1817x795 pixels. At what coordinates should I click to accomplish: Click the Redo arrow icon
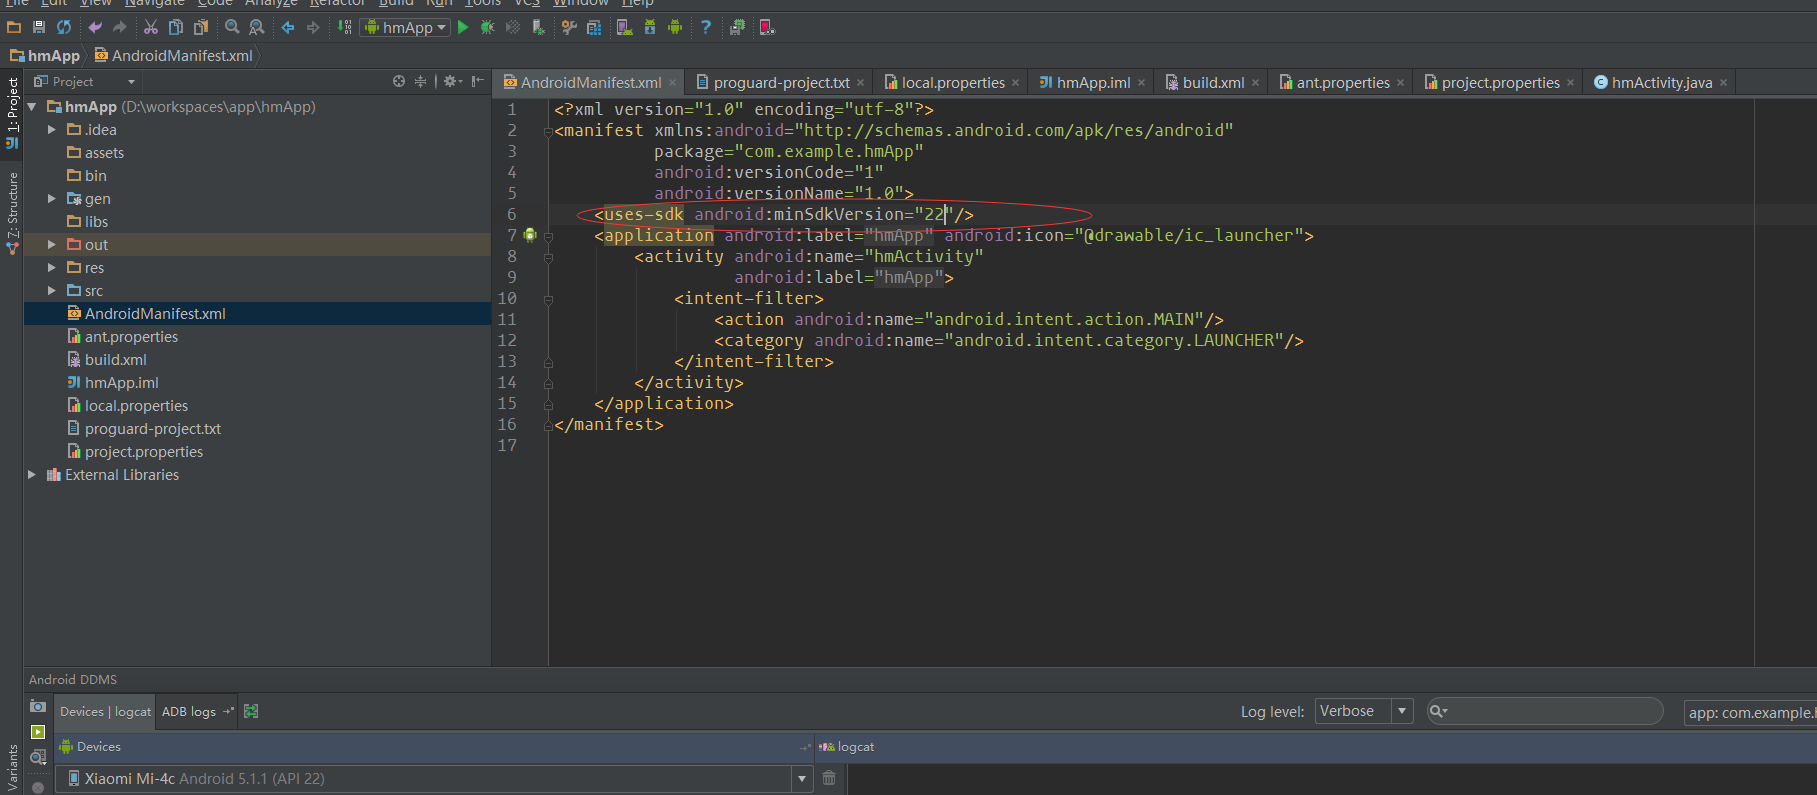click(x=120, y=27)
